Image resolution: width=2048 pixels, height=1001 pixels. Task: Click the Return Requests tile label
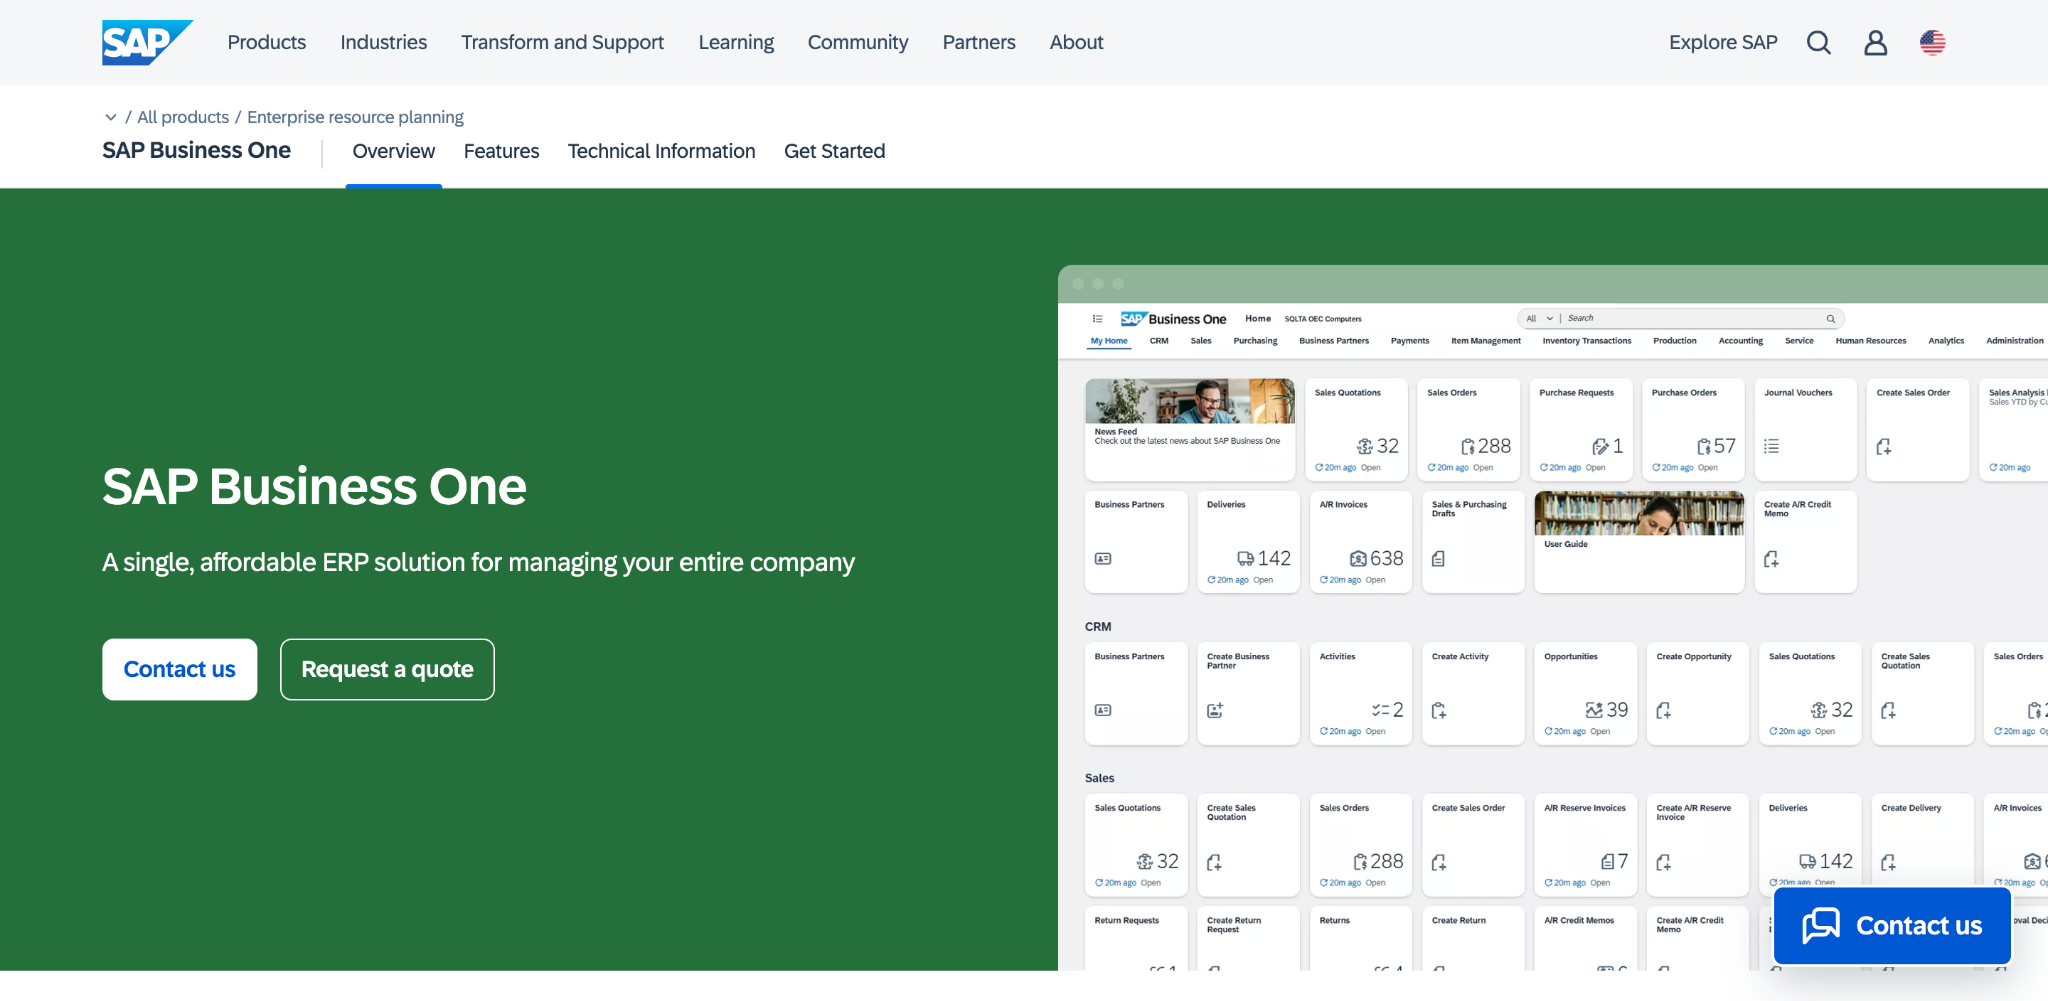pyautogui.click(x=1127, y=921)
